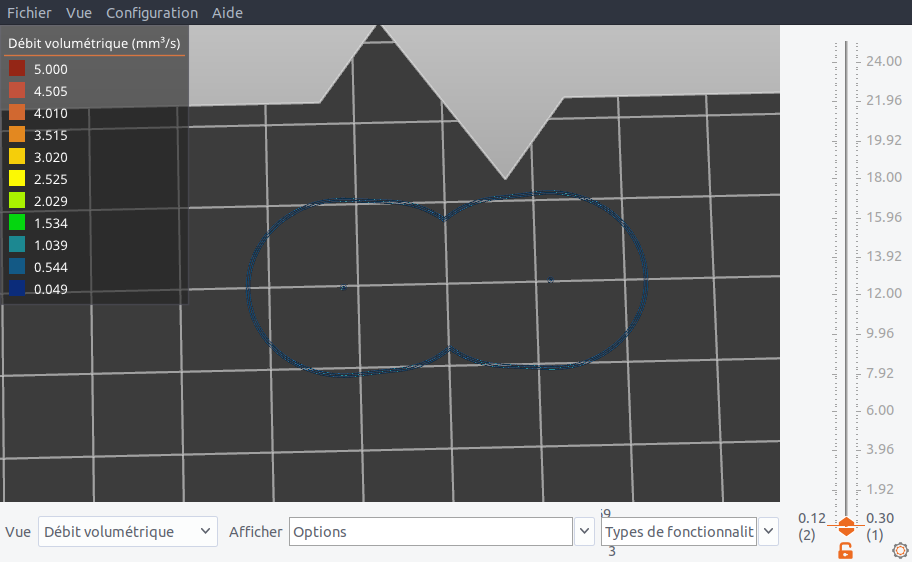The width and height of the screenshot is (912, 562).
Task: Click the green 1.534 legend swatch
Action: (17, 223)
